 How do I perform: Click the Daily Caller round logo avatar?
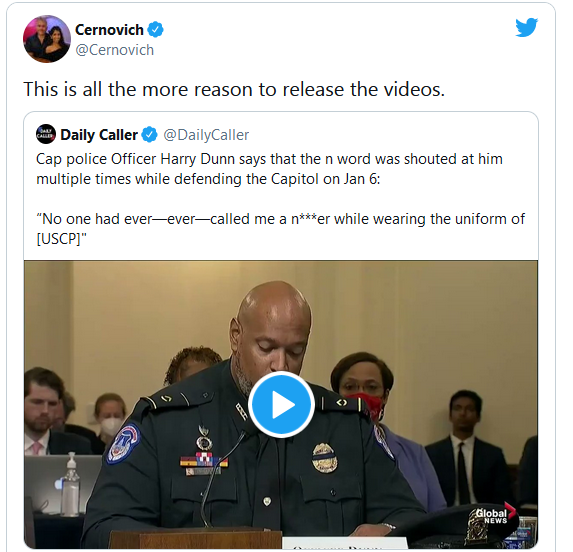pos(46,134)
